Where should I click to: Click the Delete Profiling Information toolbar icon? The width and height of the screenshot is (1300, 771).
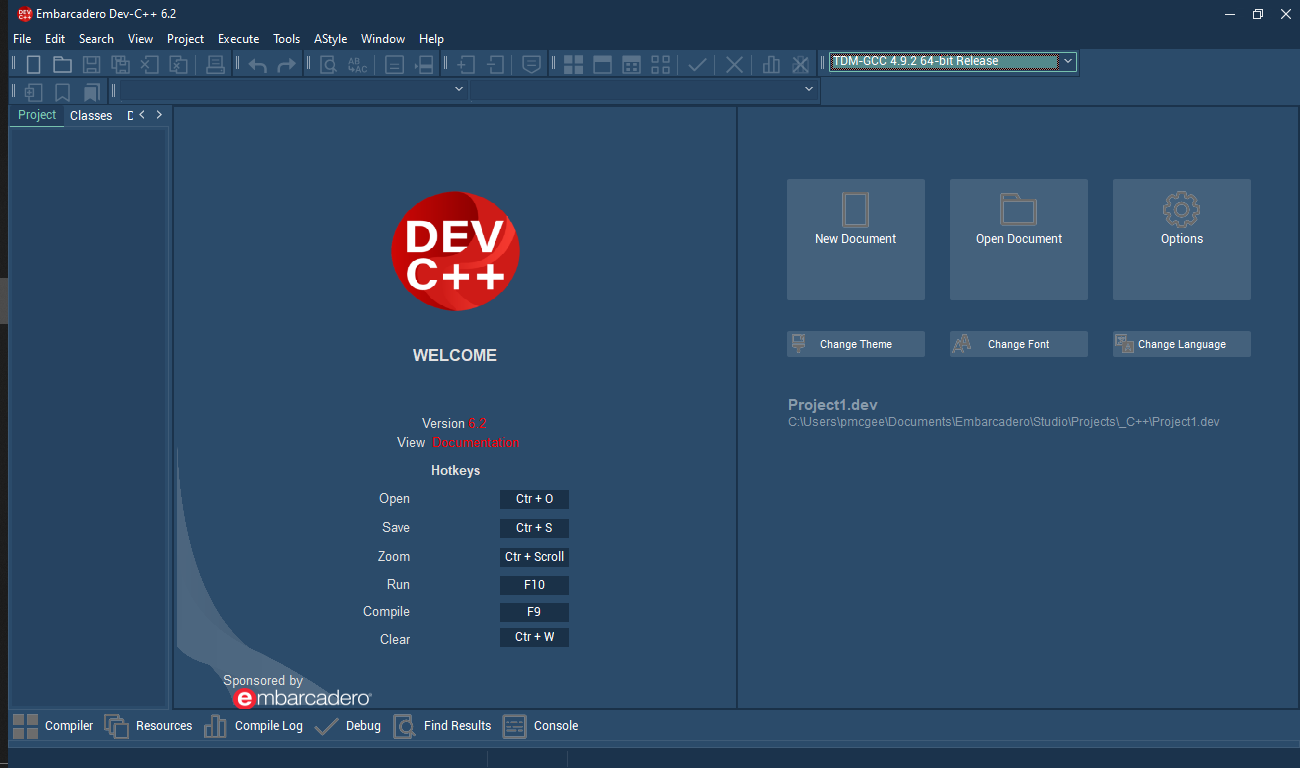pos(800,65)
